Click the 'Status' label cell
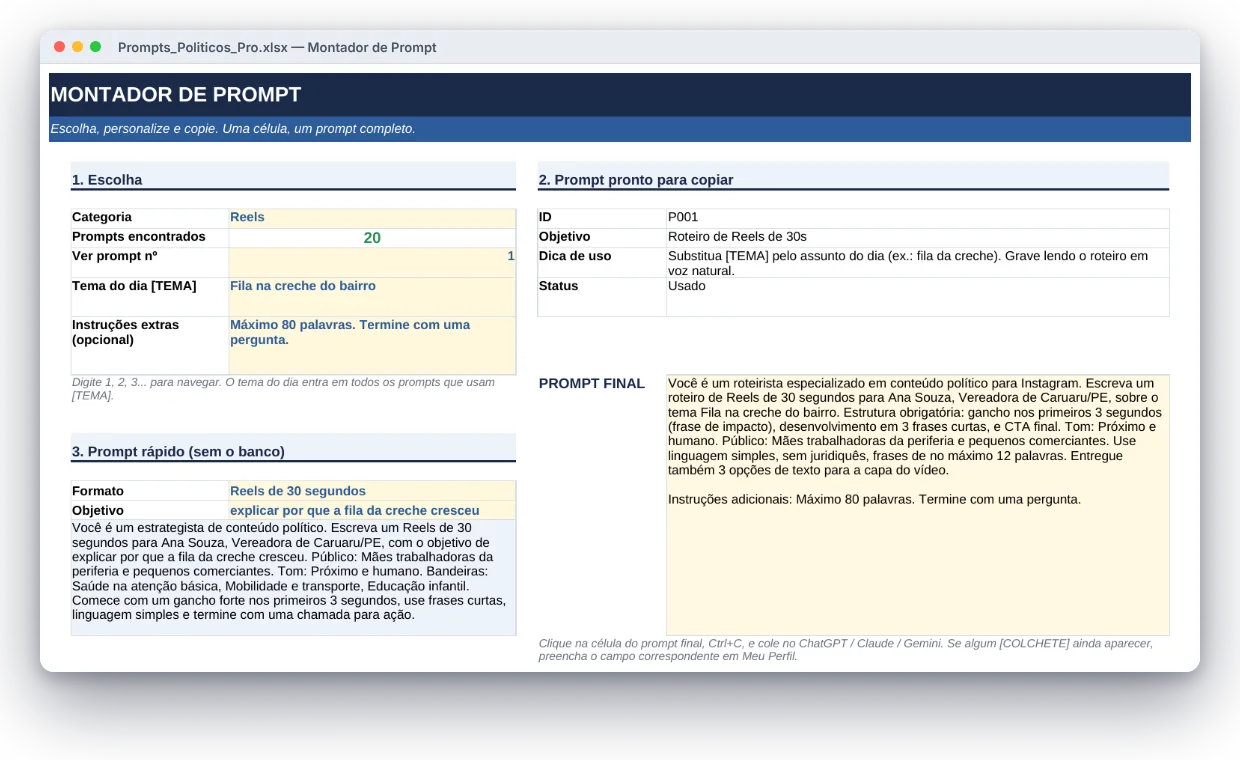The height and width of the screenshot is (760, 1240). 602,297
